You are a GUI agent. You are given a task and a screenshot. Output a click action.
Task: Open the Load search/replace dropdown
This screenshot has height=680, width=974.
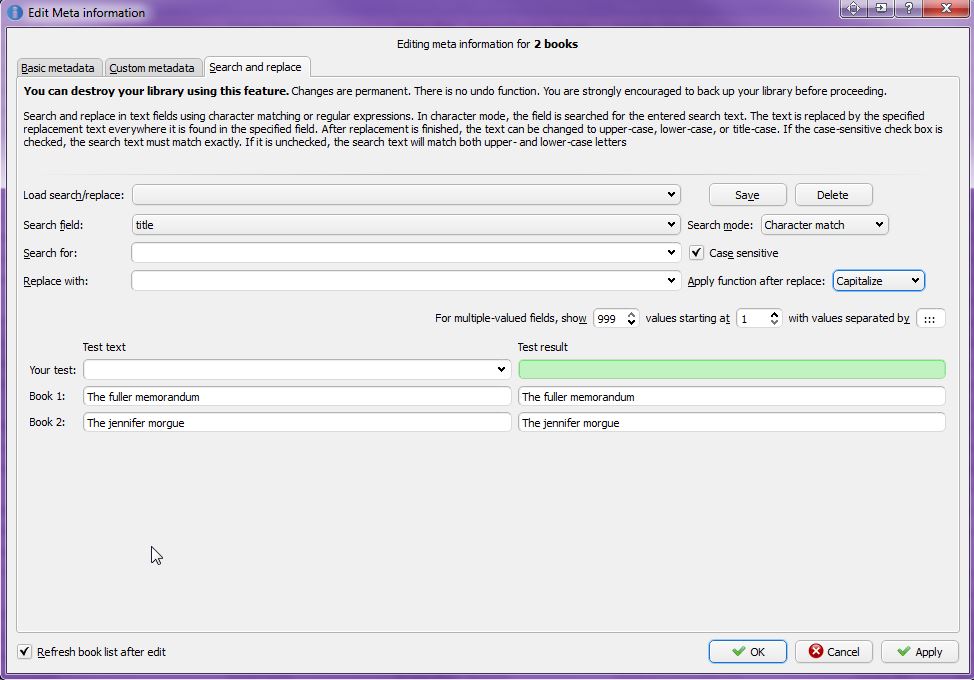[406, 195]
